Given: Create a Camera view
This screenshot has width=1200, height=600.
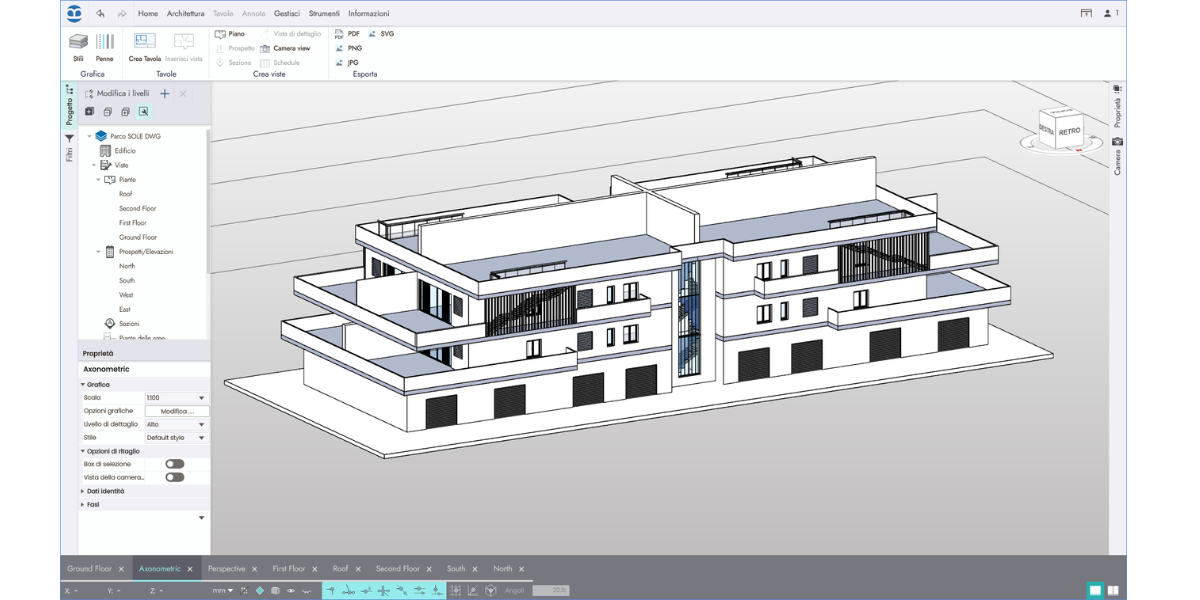Looking at the screenshot, I should (285, 48).
